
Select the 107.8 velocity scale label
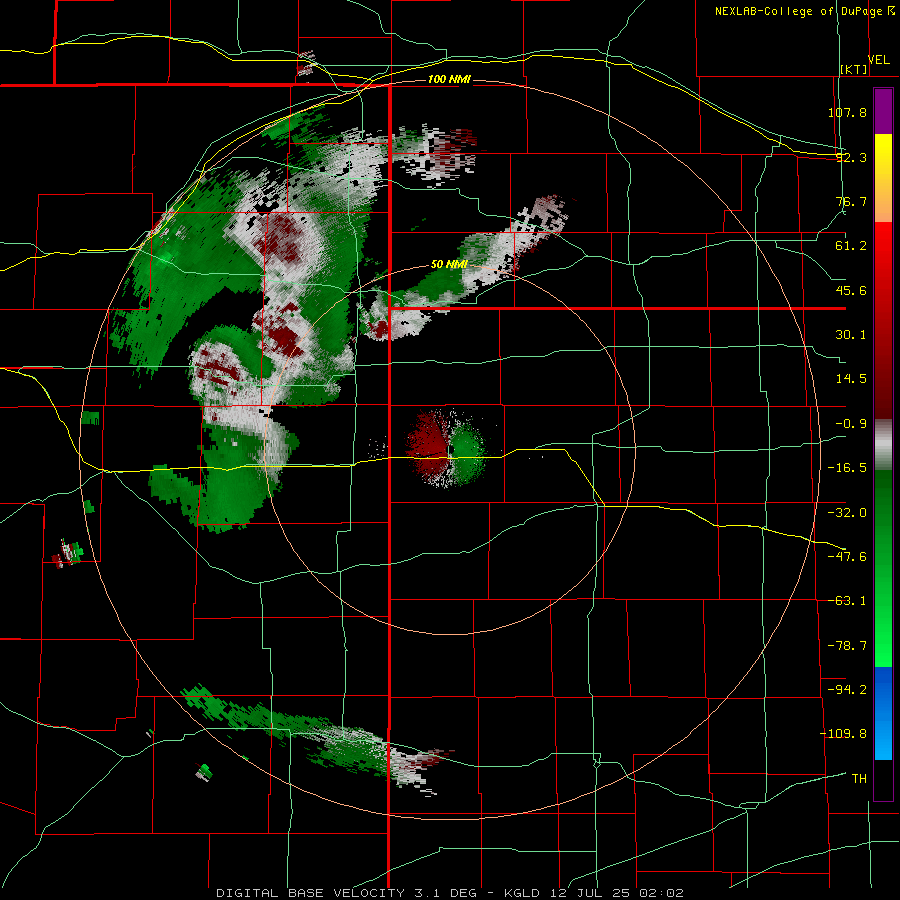pos(847,112)
